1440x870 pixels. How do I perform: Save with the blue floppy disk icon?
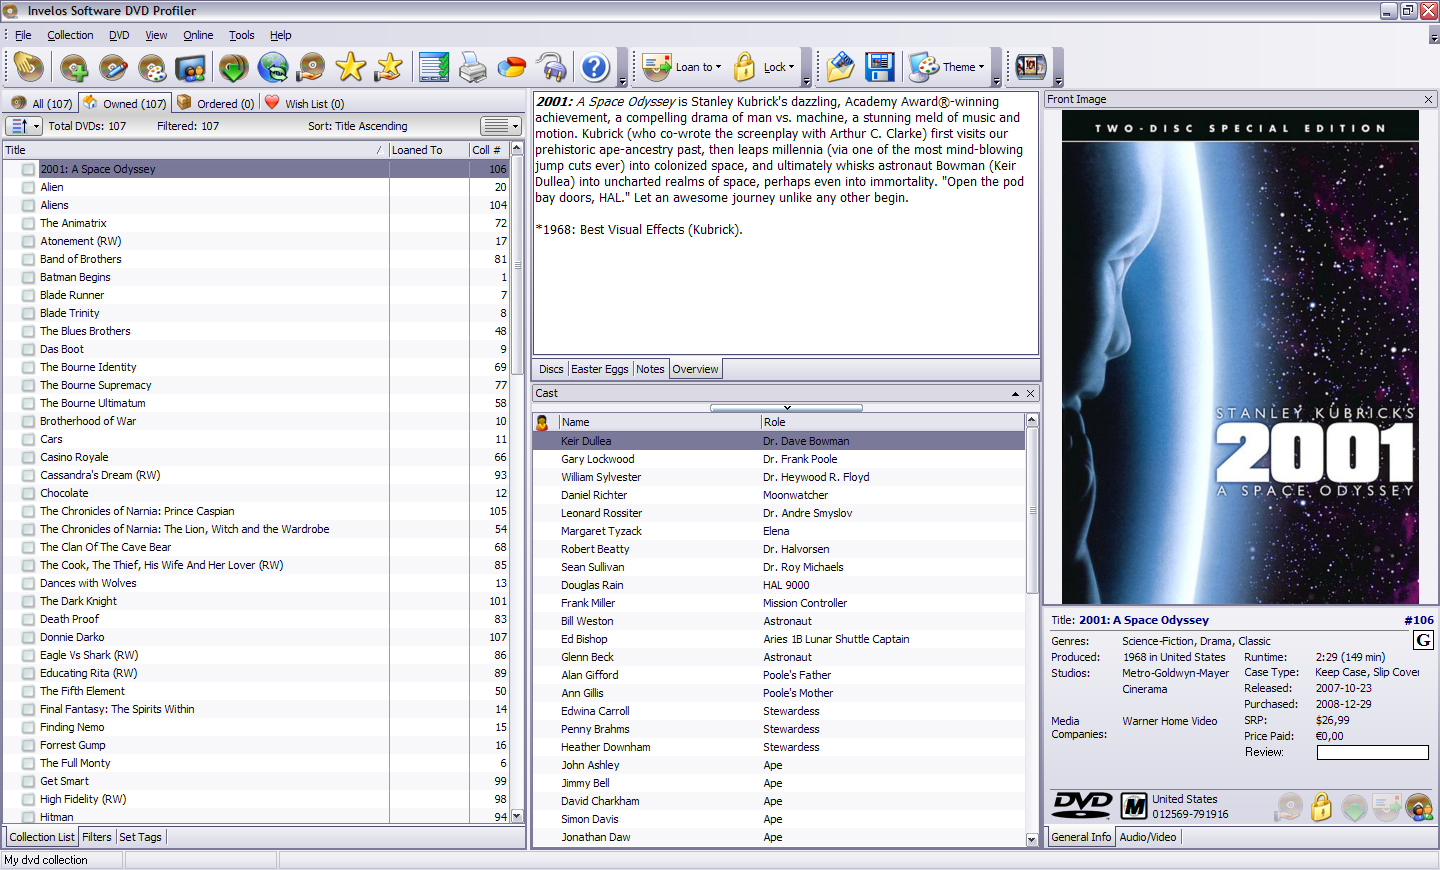pyautogui.click(x=880, y=67)
